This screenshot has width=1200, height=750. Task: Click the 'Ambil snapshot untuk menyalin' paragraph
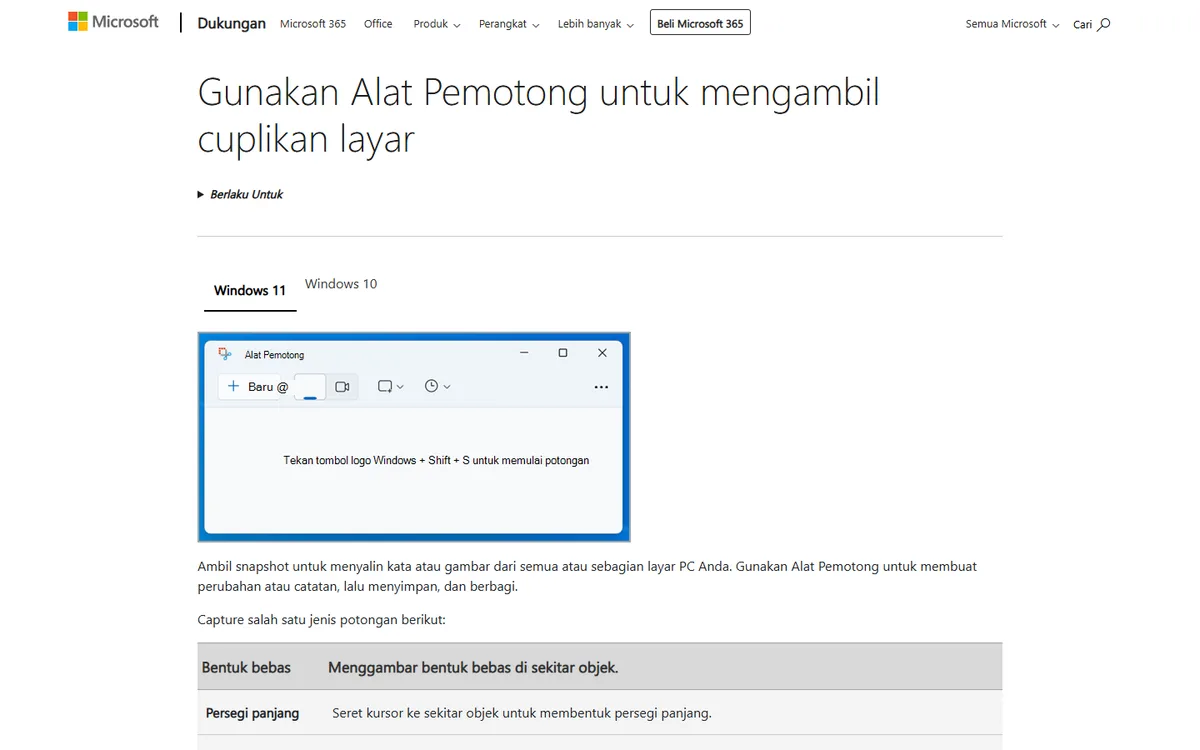click(587, 576)
